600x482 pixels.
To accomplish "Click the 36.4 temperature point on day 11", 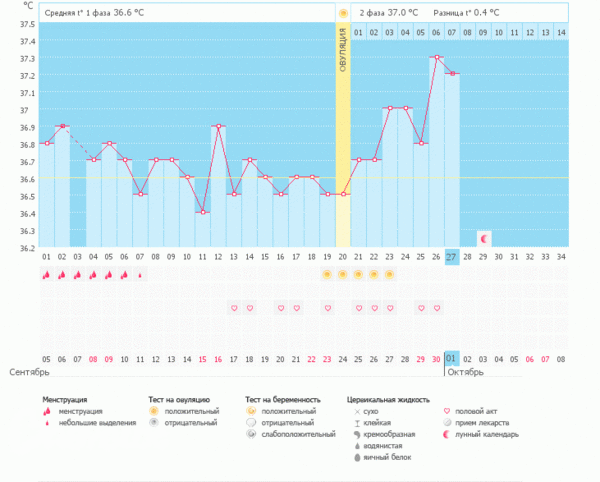I will (x=202, y=212).
